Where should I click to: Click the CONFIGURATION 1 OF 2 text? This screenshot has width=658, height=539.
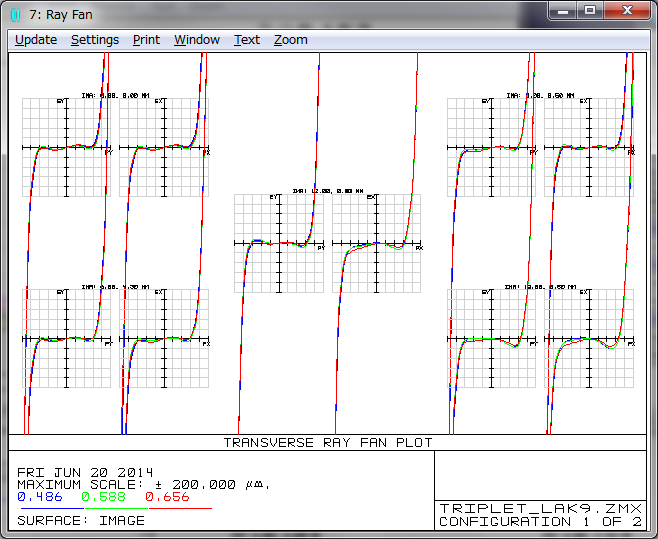540,522
